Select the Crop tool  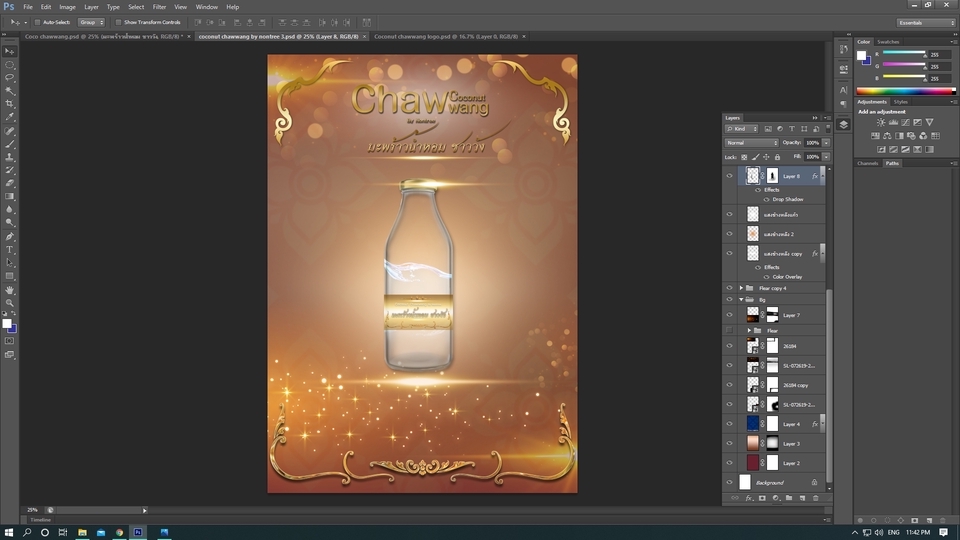coord(9,104)
